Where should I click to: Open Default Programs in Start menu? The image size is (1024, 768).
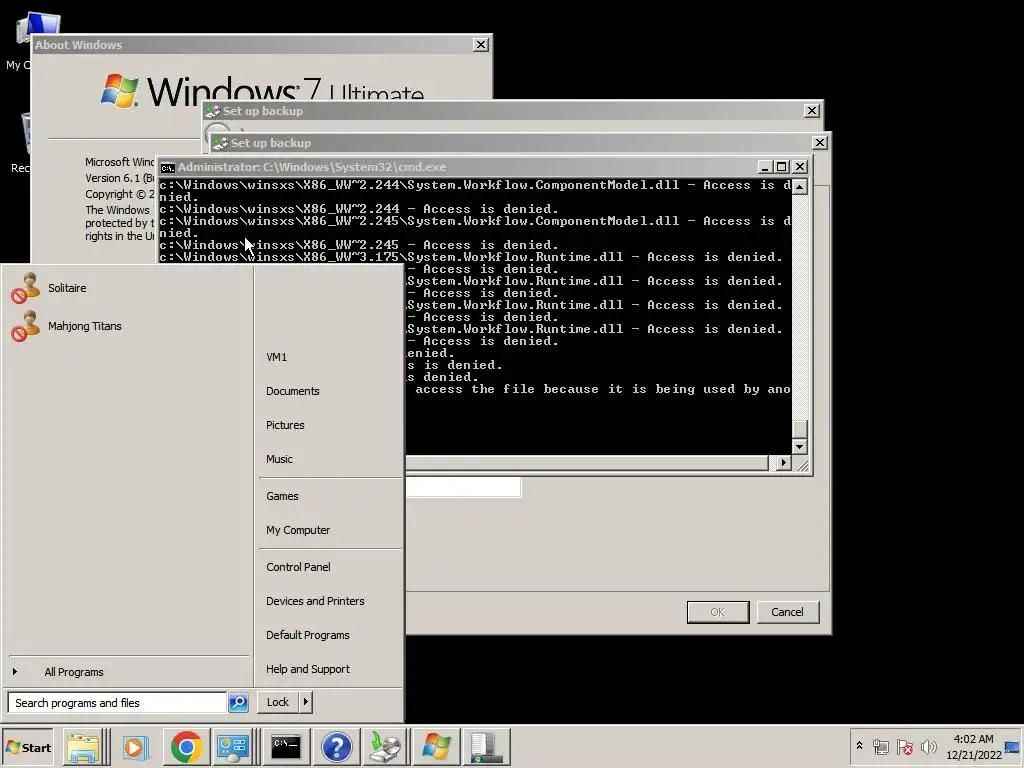(x=329, y=635)
